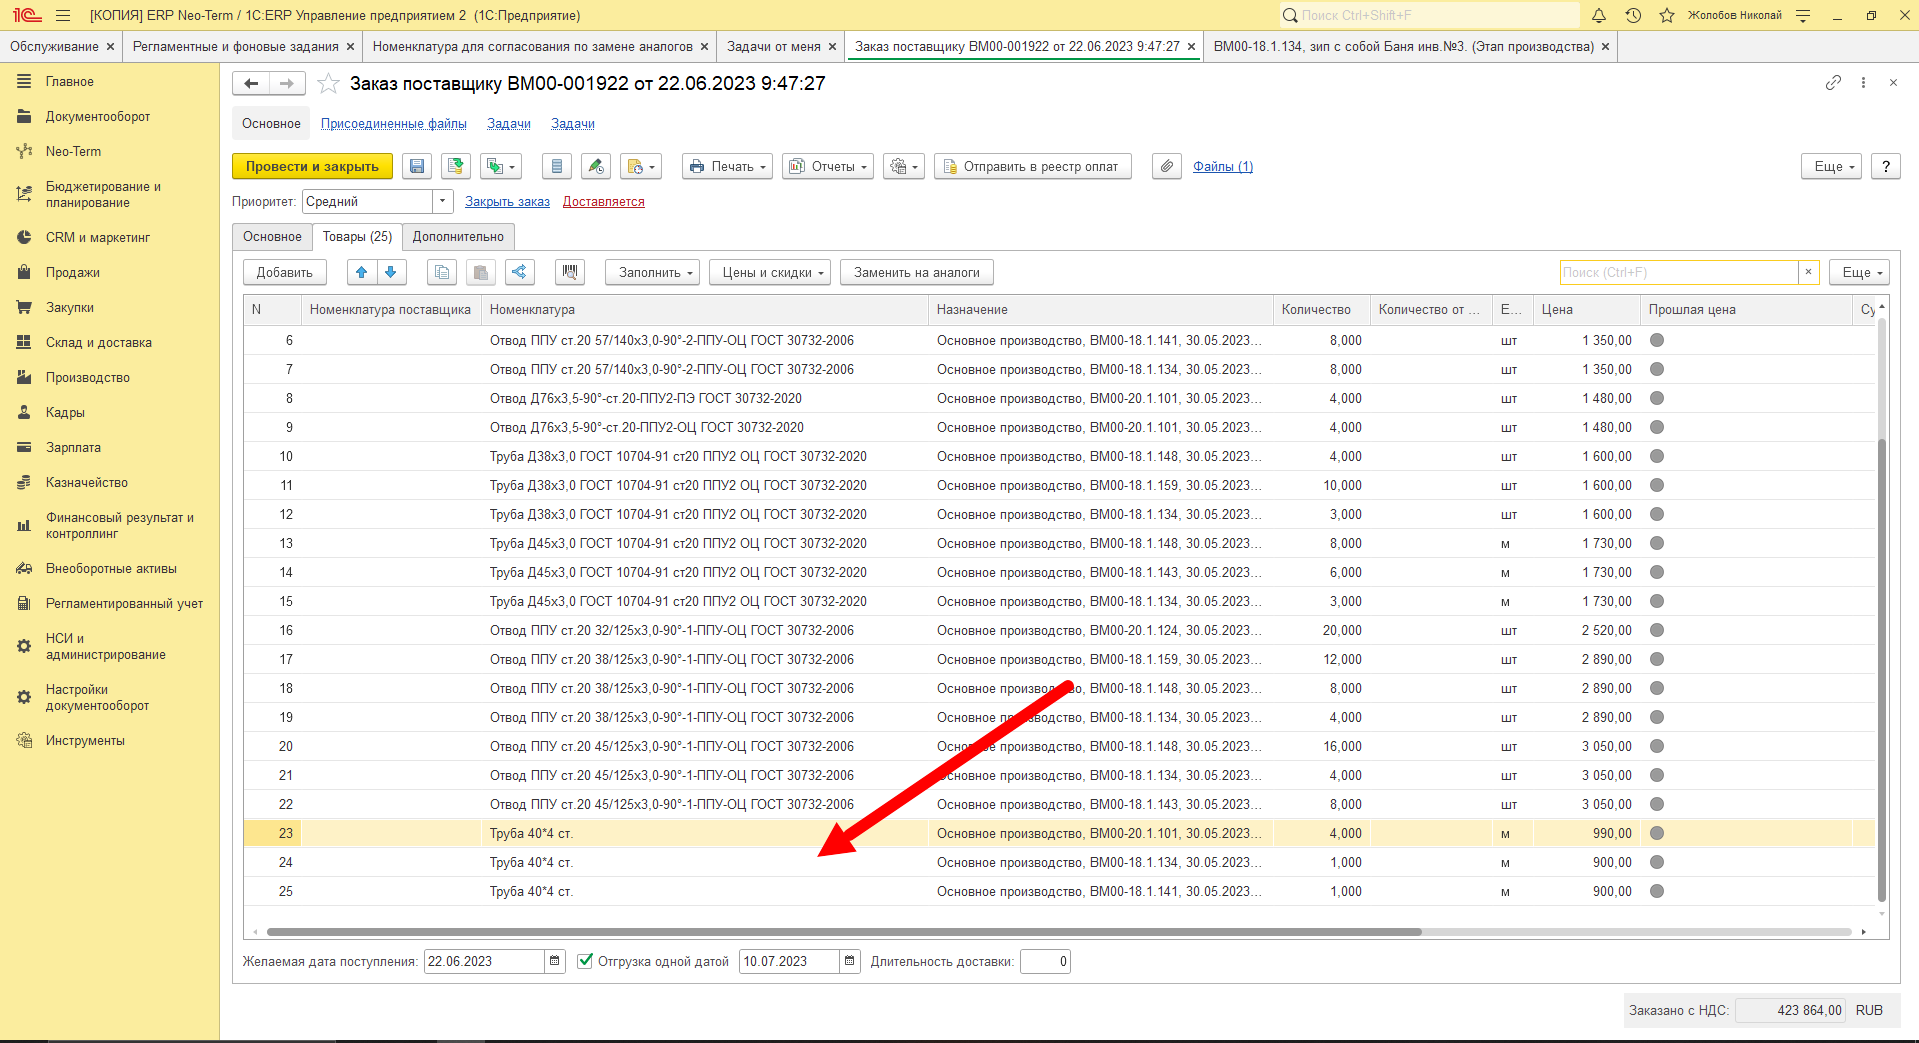This screenshot has height=1043, width=1919.
Task: Open Склад и доставка sidebar section
Action: click(99, 342)
